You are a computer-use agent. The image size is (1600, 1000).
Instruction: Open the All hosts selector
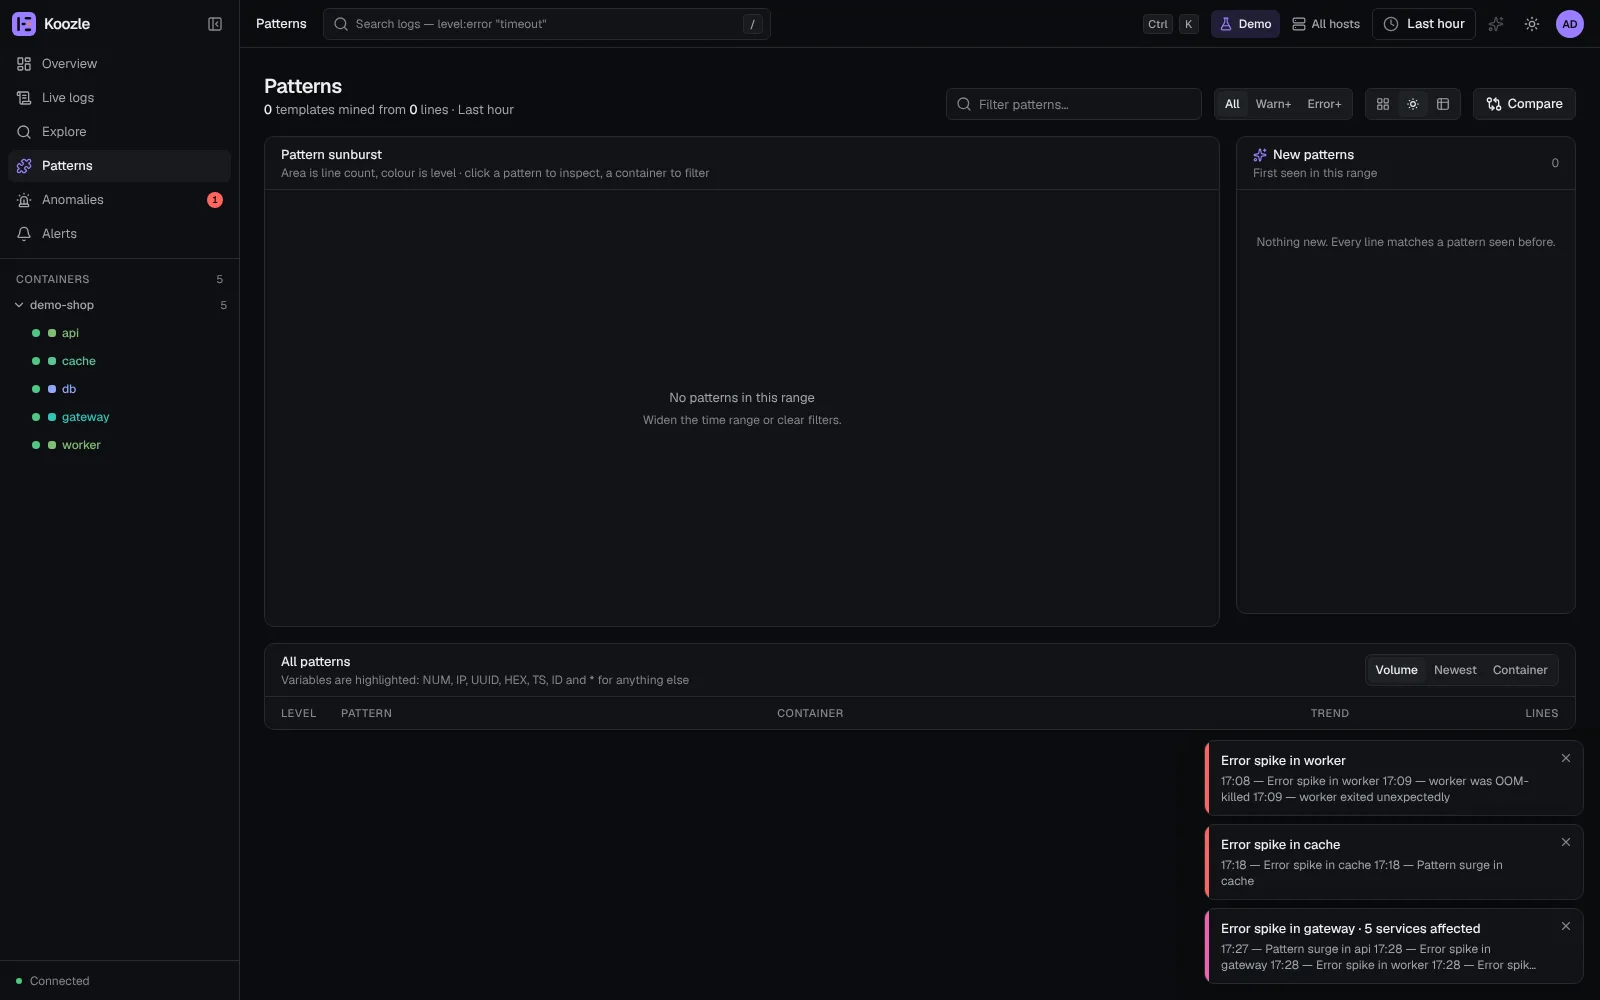tap(1326, 24)
